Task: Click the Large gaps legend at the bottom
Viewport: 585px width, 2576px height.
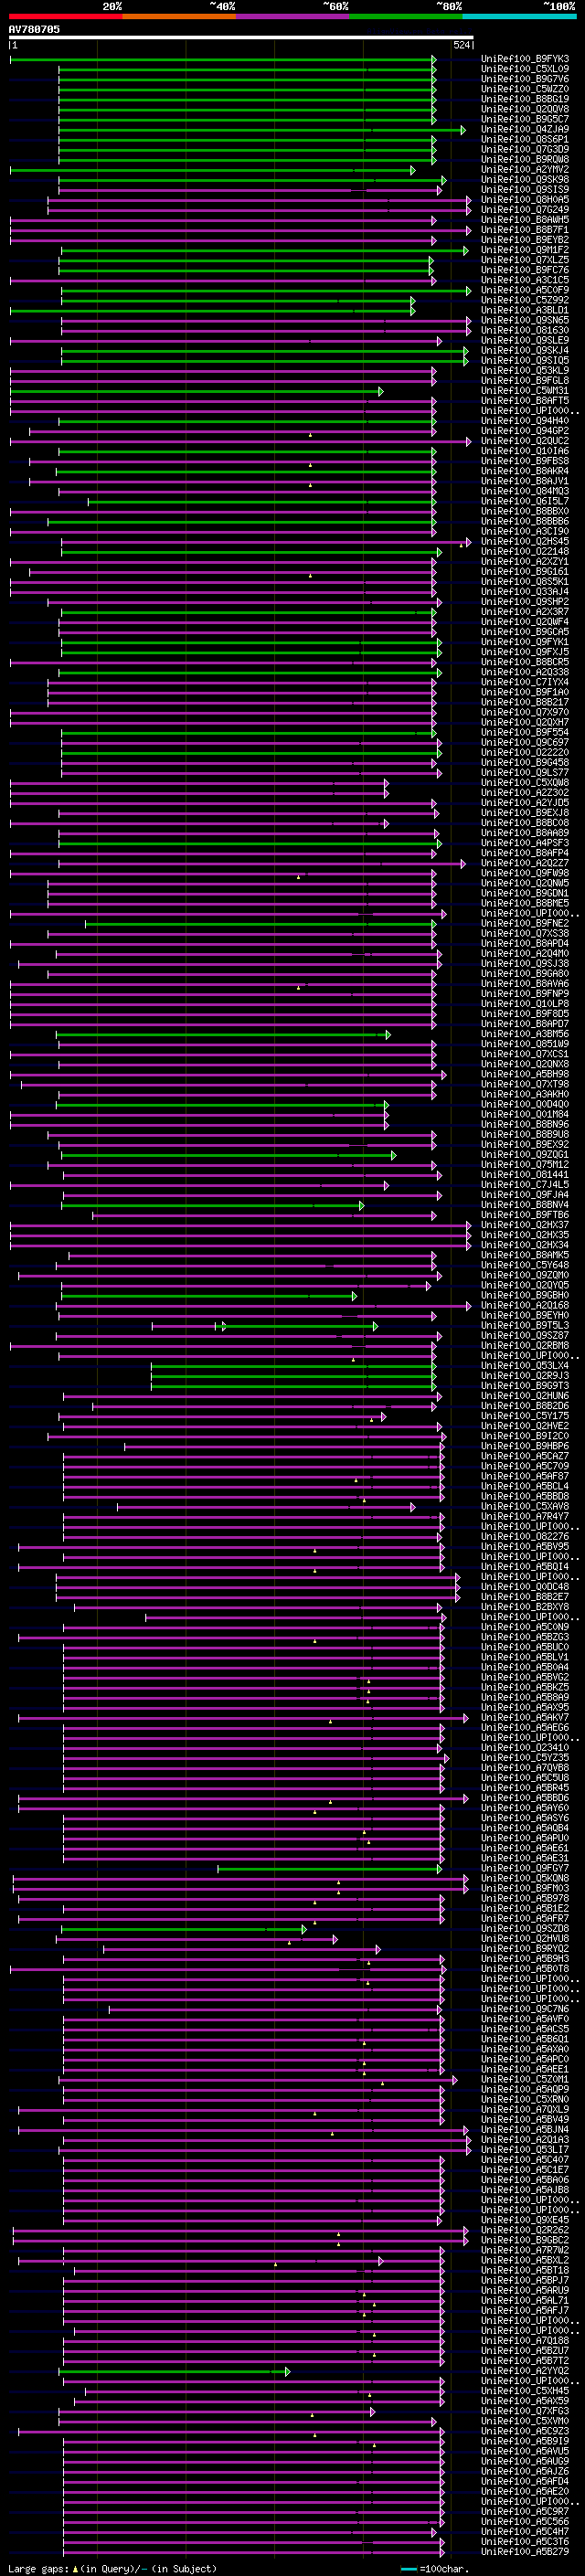Action: (112, 2568)
